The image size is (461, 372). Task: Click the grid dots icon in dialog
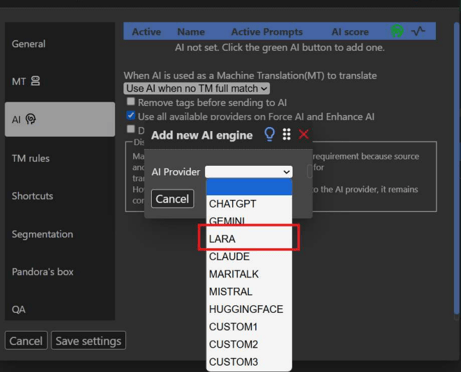[287, 134]
